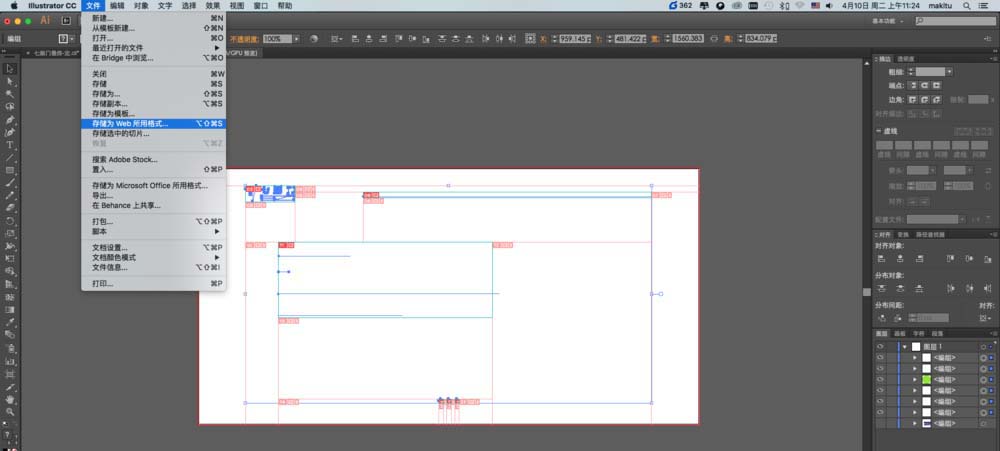Image resolution: width=1000 pixels, height=451 pixels.
Task: Collapse the 图层 1 layer tree
Action: tap(904, 346)
